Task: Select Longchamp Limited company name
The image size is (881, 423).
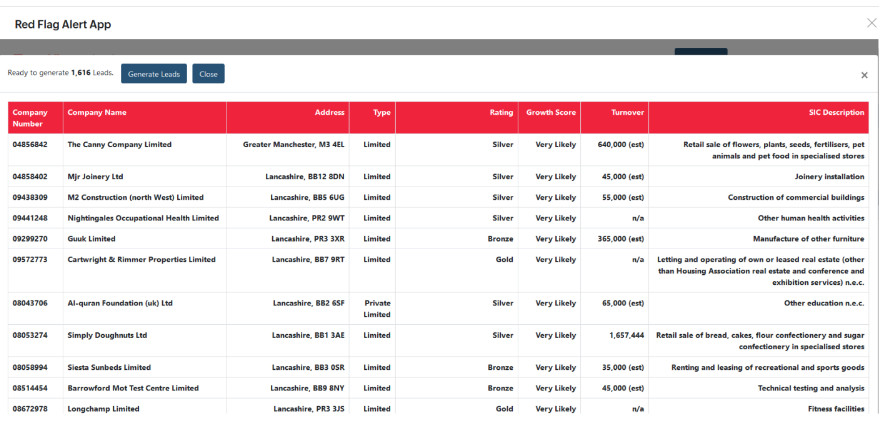Action: 103,408
